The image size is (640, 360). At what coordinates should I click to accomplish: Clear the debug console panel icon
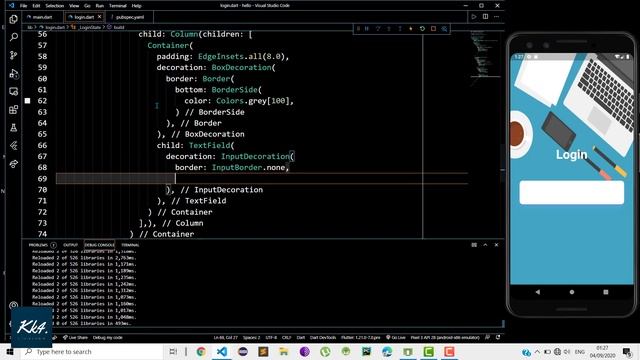(x=474, y=245)
